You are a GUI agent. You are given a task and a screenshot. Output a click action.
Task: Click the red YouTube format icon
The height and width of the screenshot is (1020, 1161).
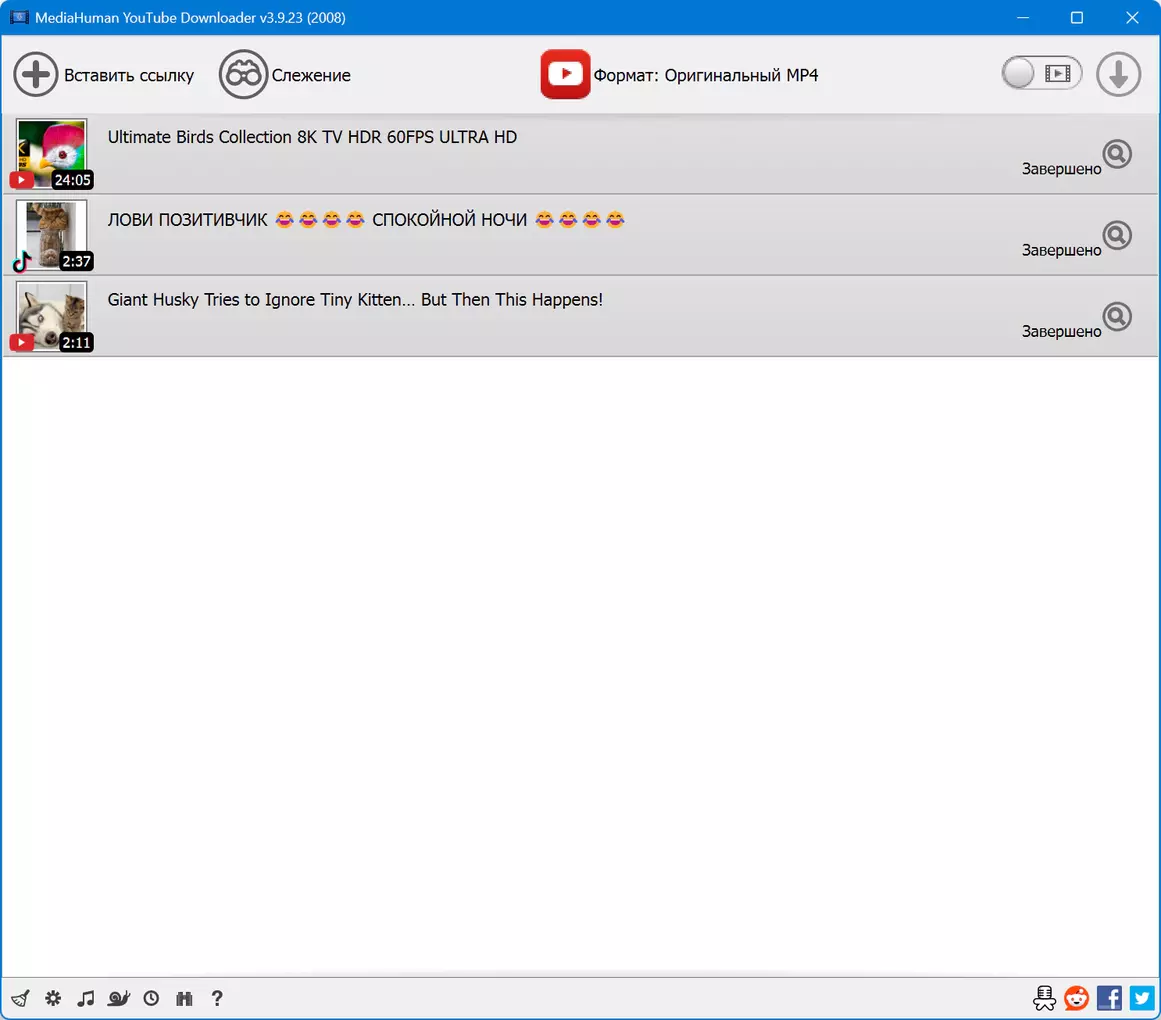[x=565, y=74]
